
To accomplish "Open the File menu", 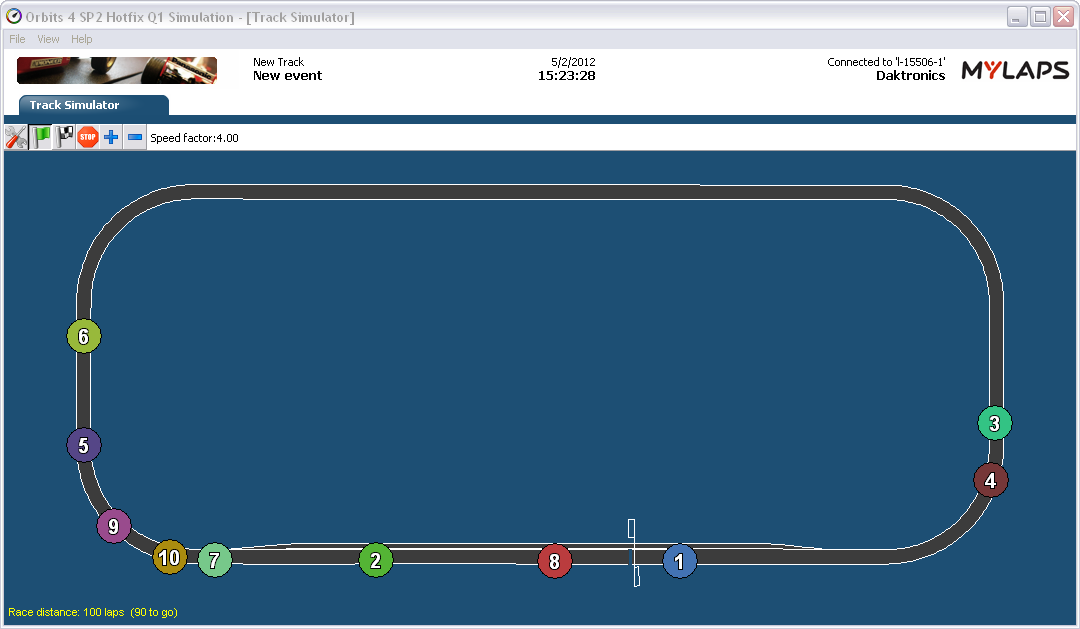I will 17,39.
